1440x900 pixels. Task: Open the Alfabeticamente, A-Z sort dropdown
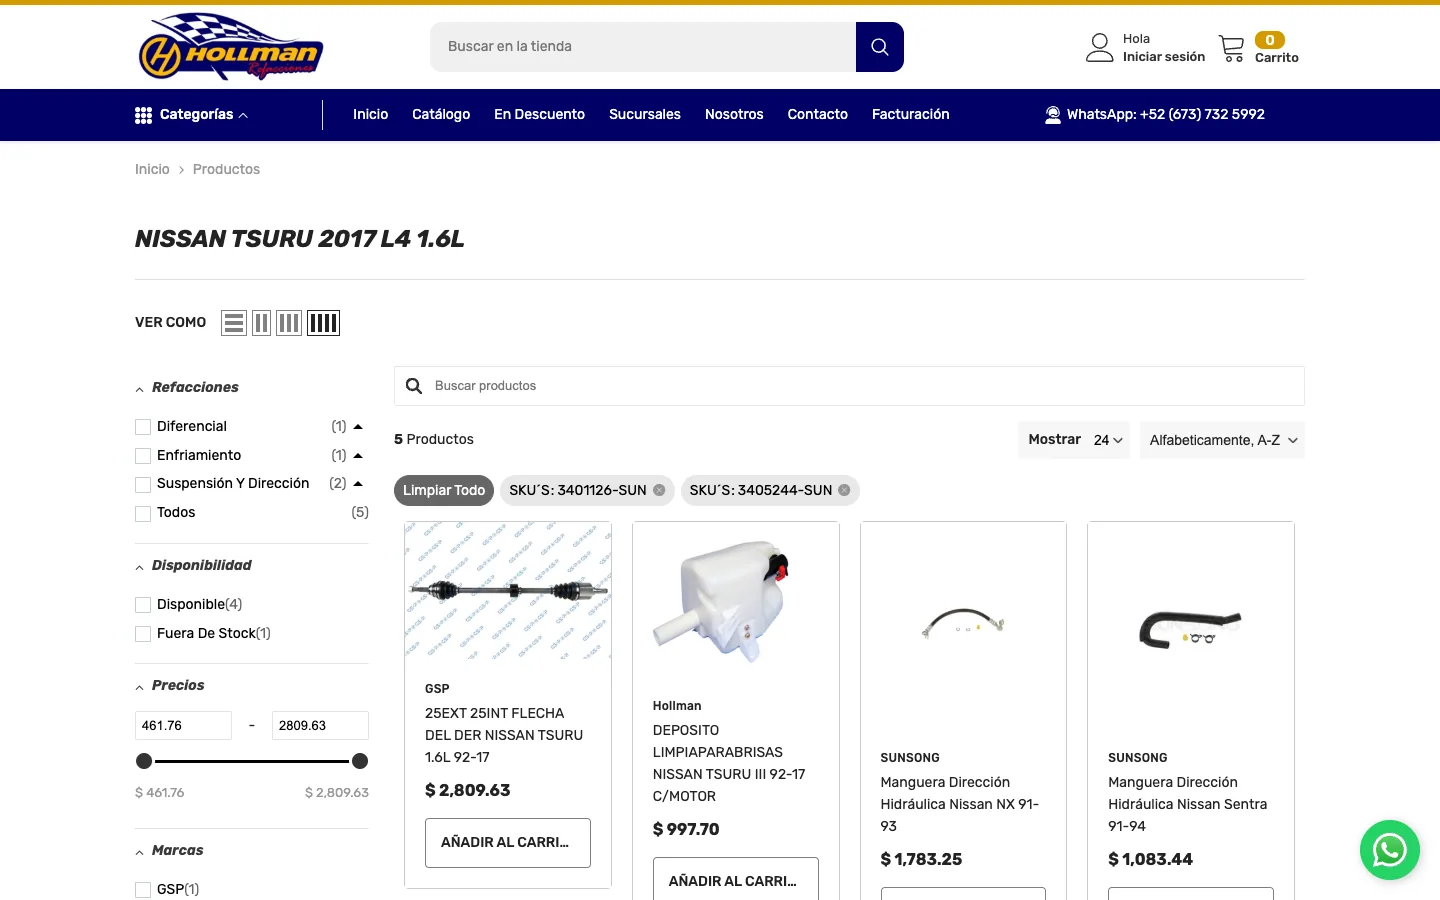1222,440
